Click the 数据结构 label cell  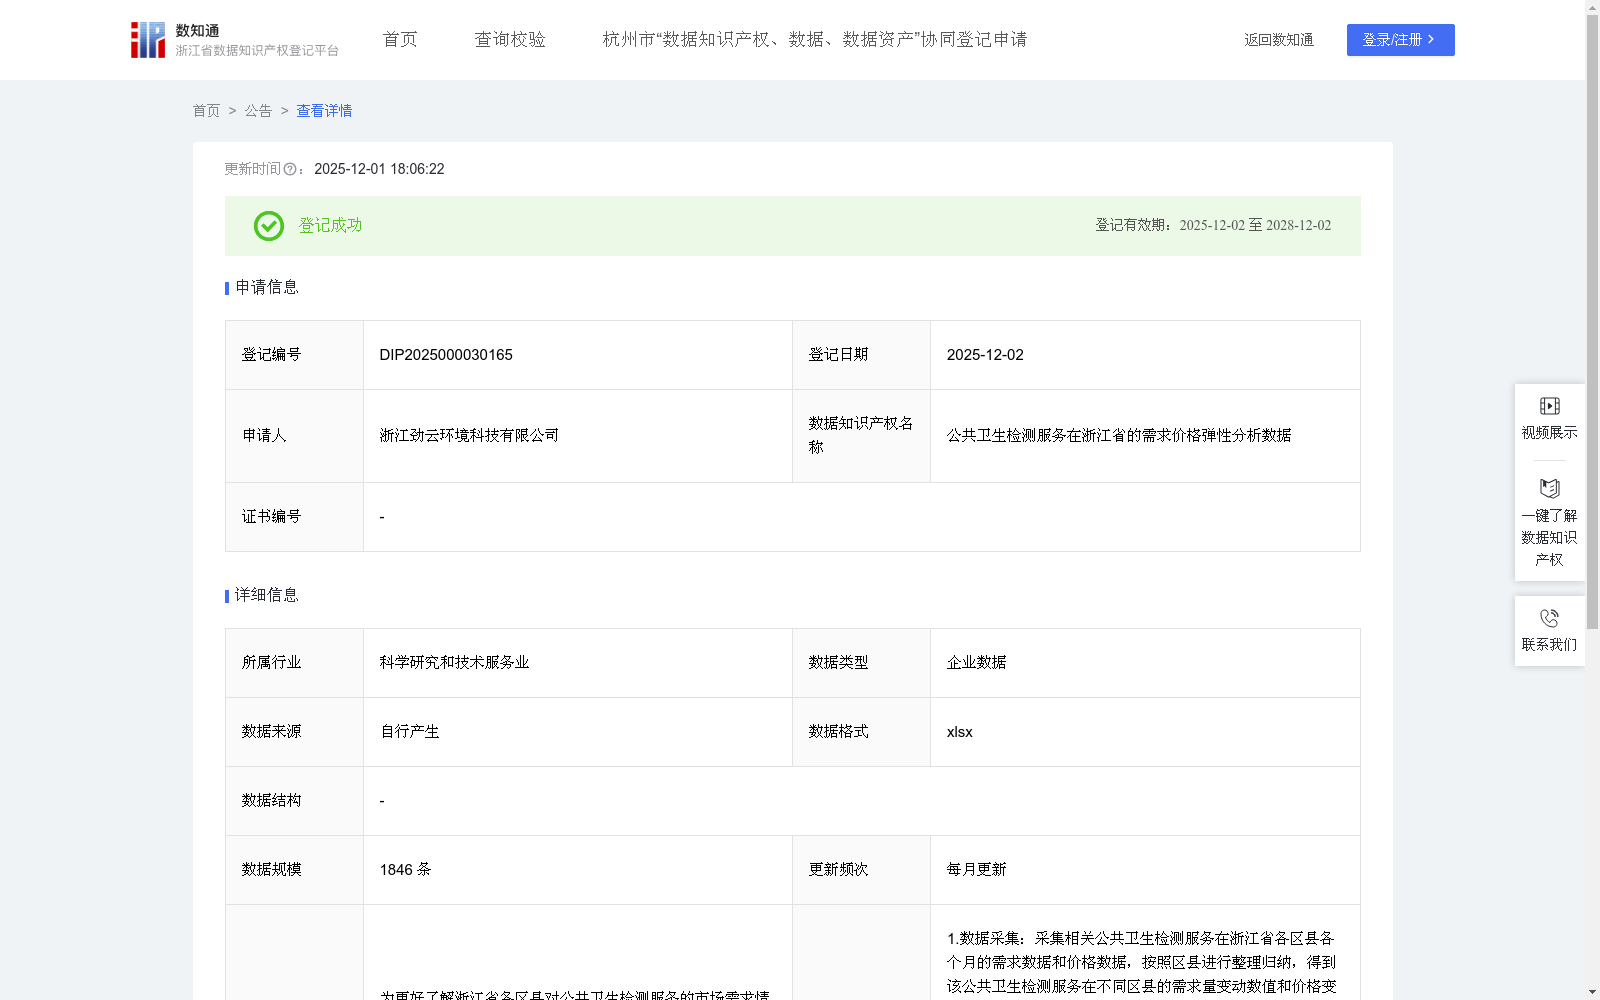[x=294, y=801]
